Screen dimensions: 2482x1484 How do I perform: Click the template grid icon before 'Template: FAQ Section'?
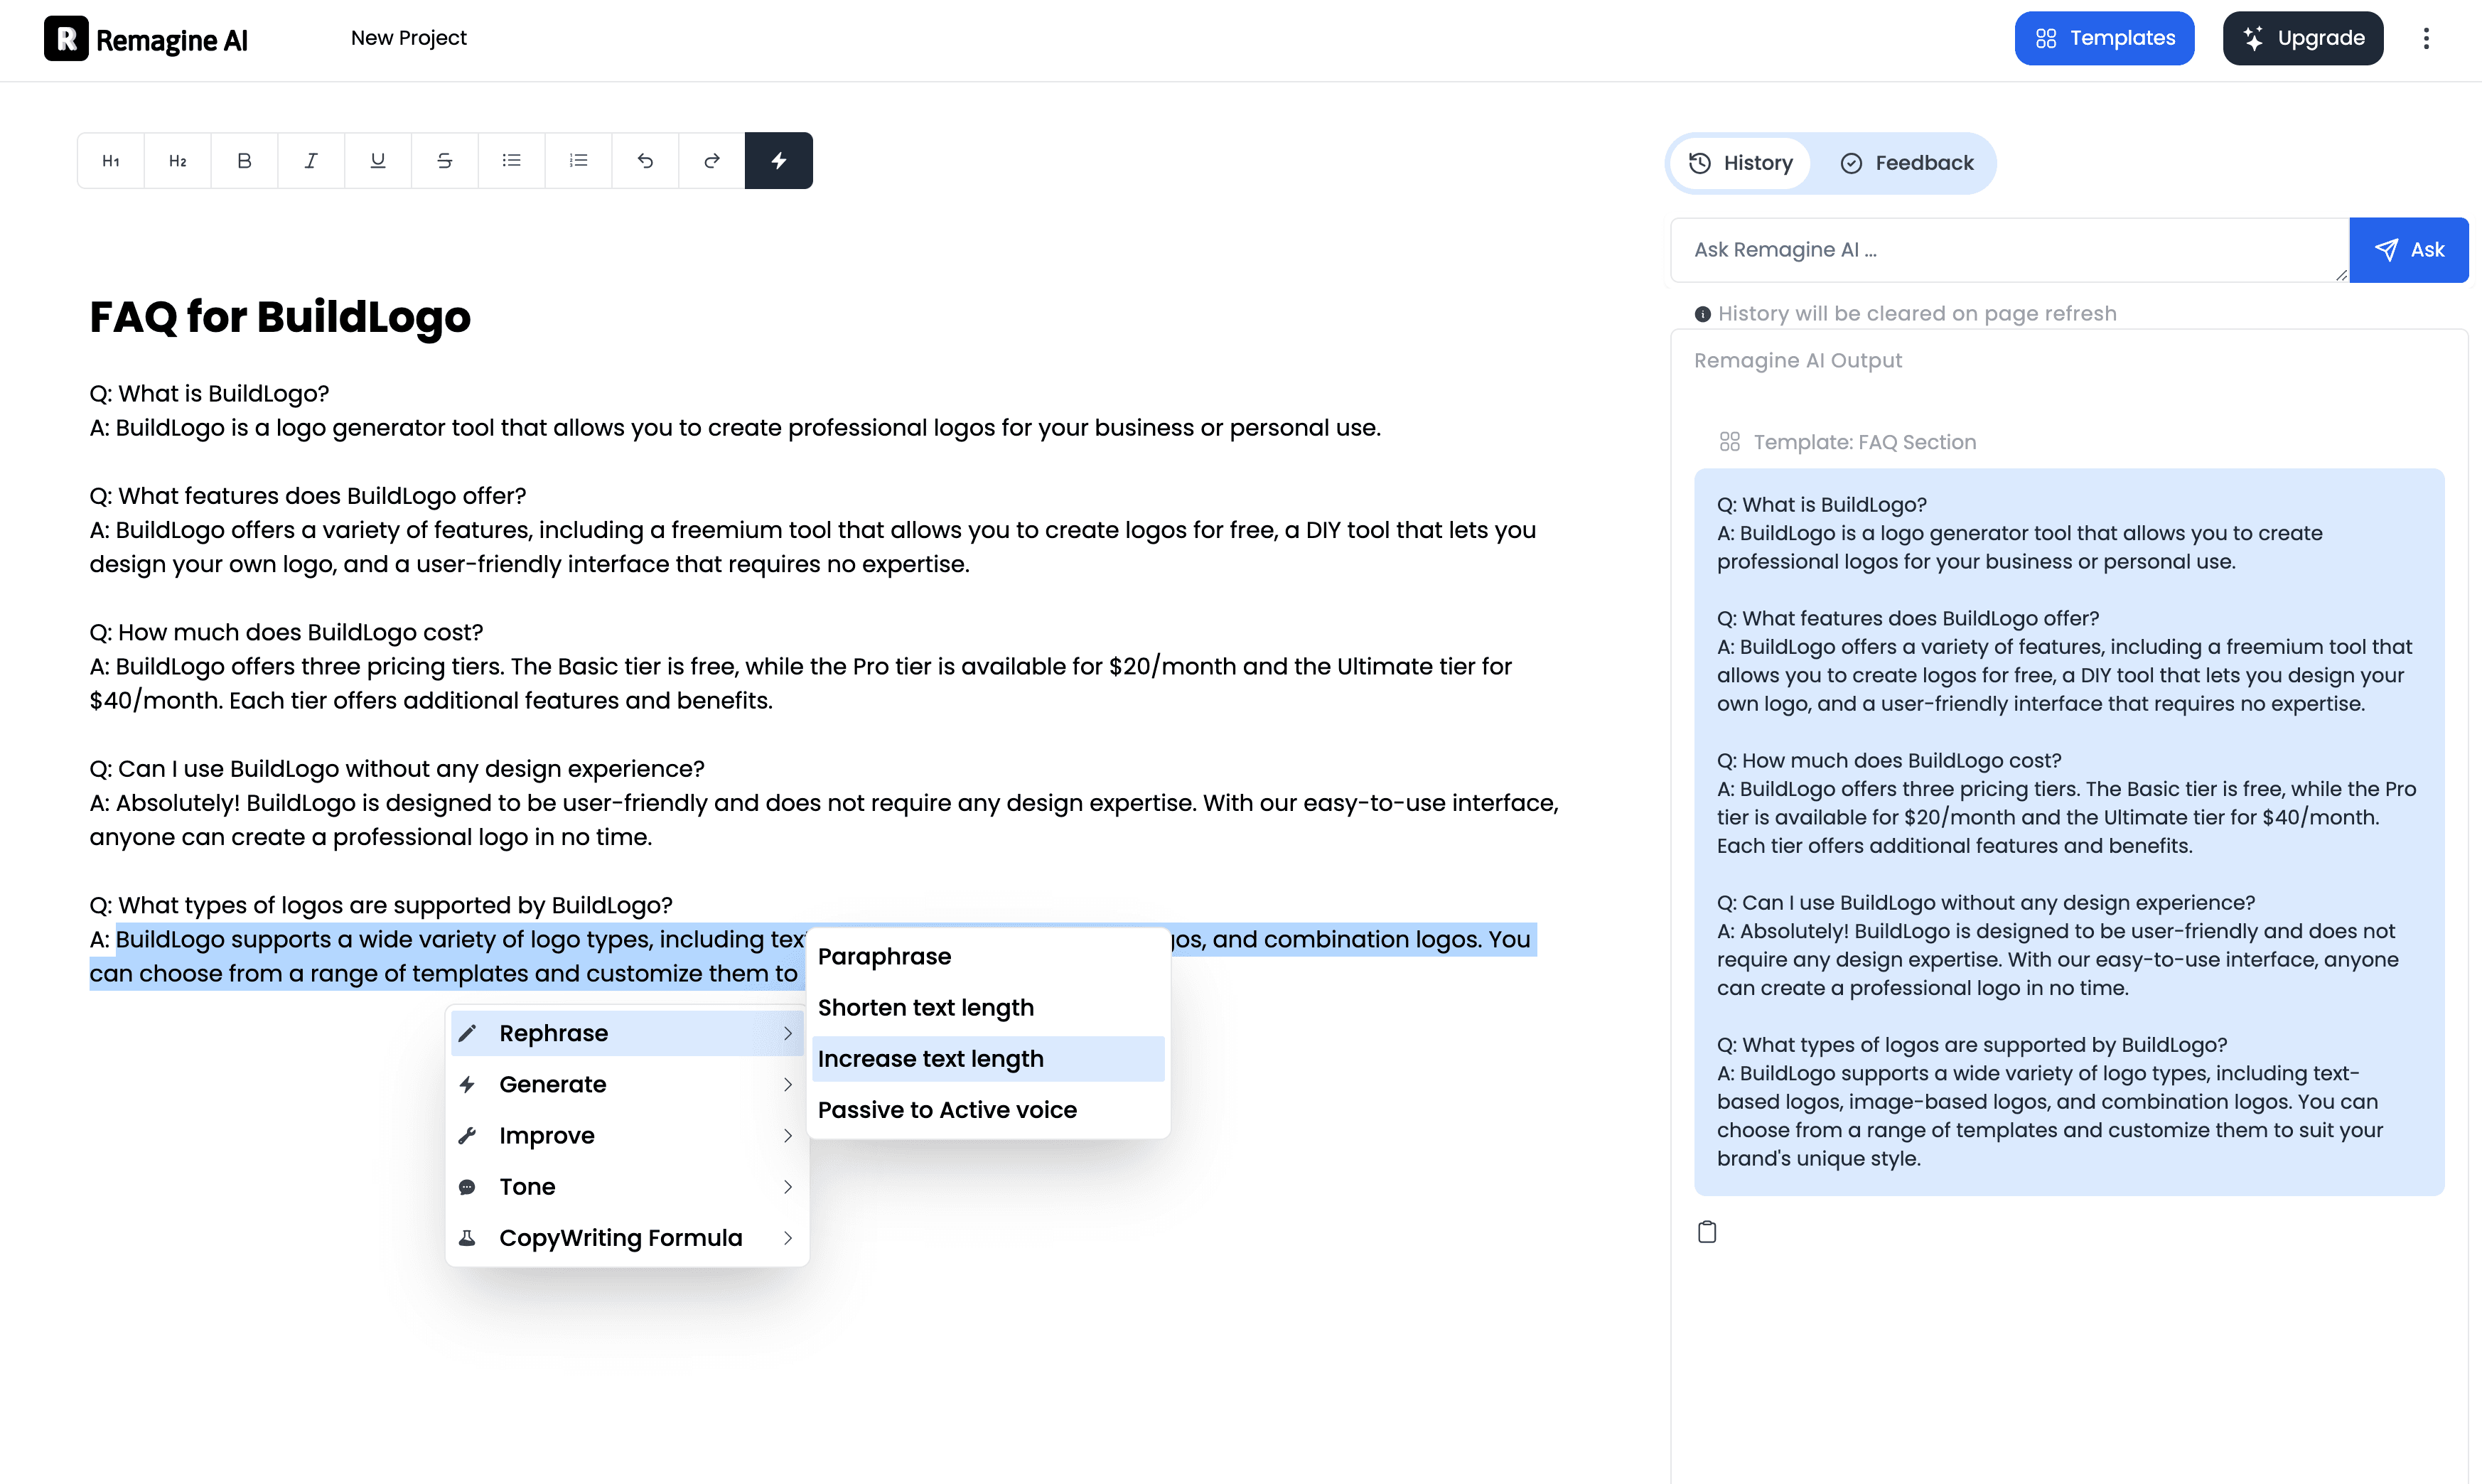[x=1730, y=442]
